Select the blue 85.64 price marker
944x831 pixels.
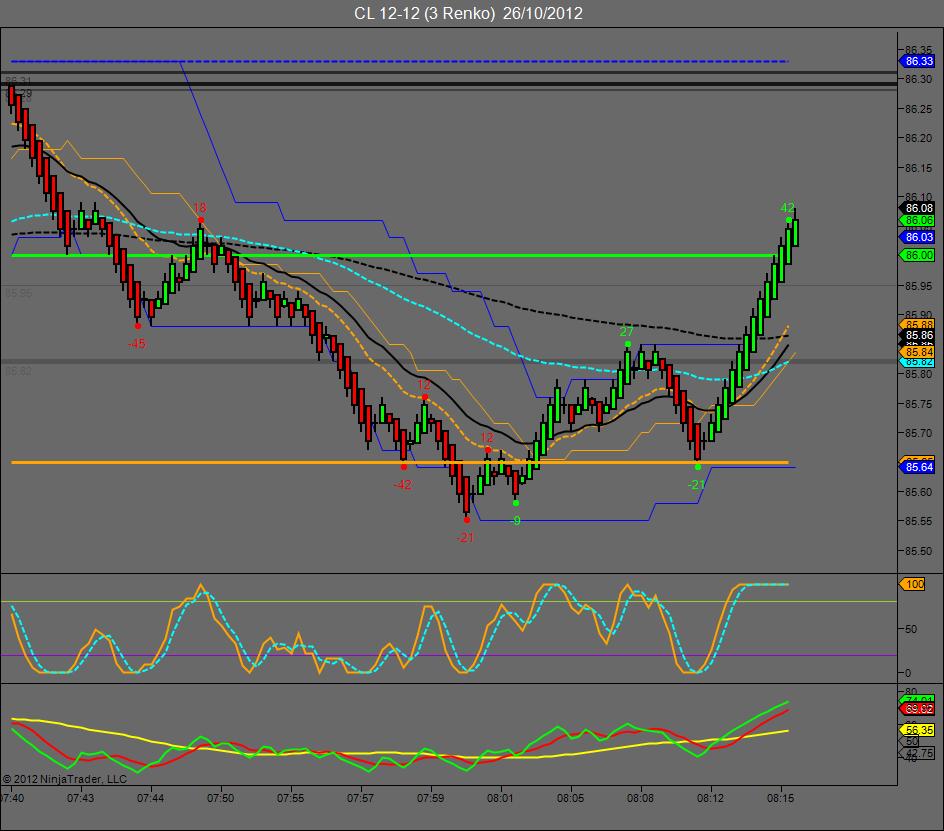point(917,467)
